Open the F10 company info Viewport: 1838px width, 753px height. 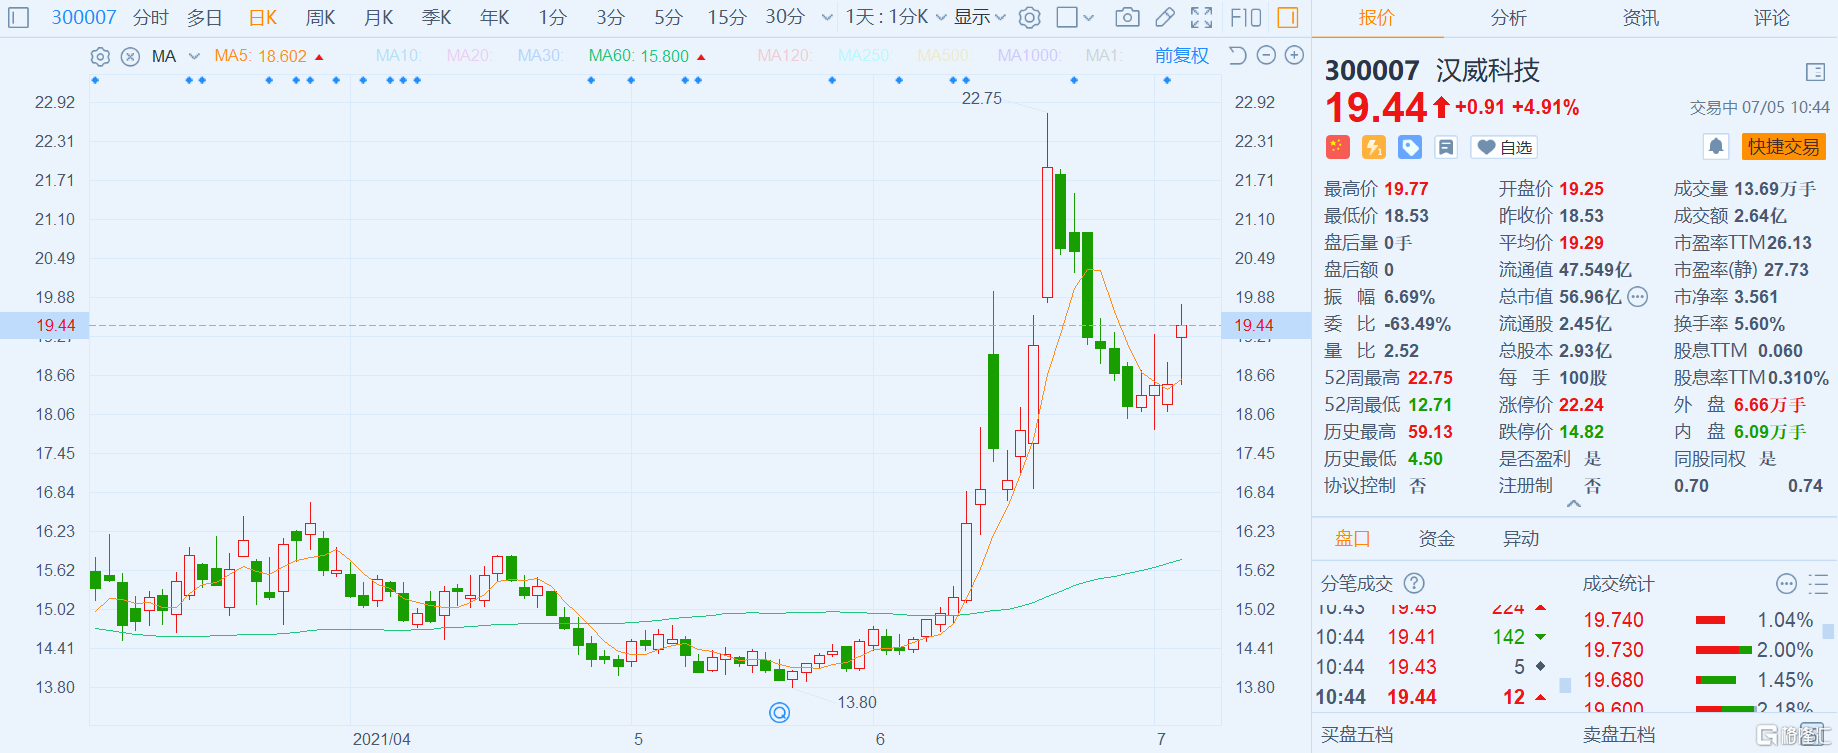pos(1246,17)
